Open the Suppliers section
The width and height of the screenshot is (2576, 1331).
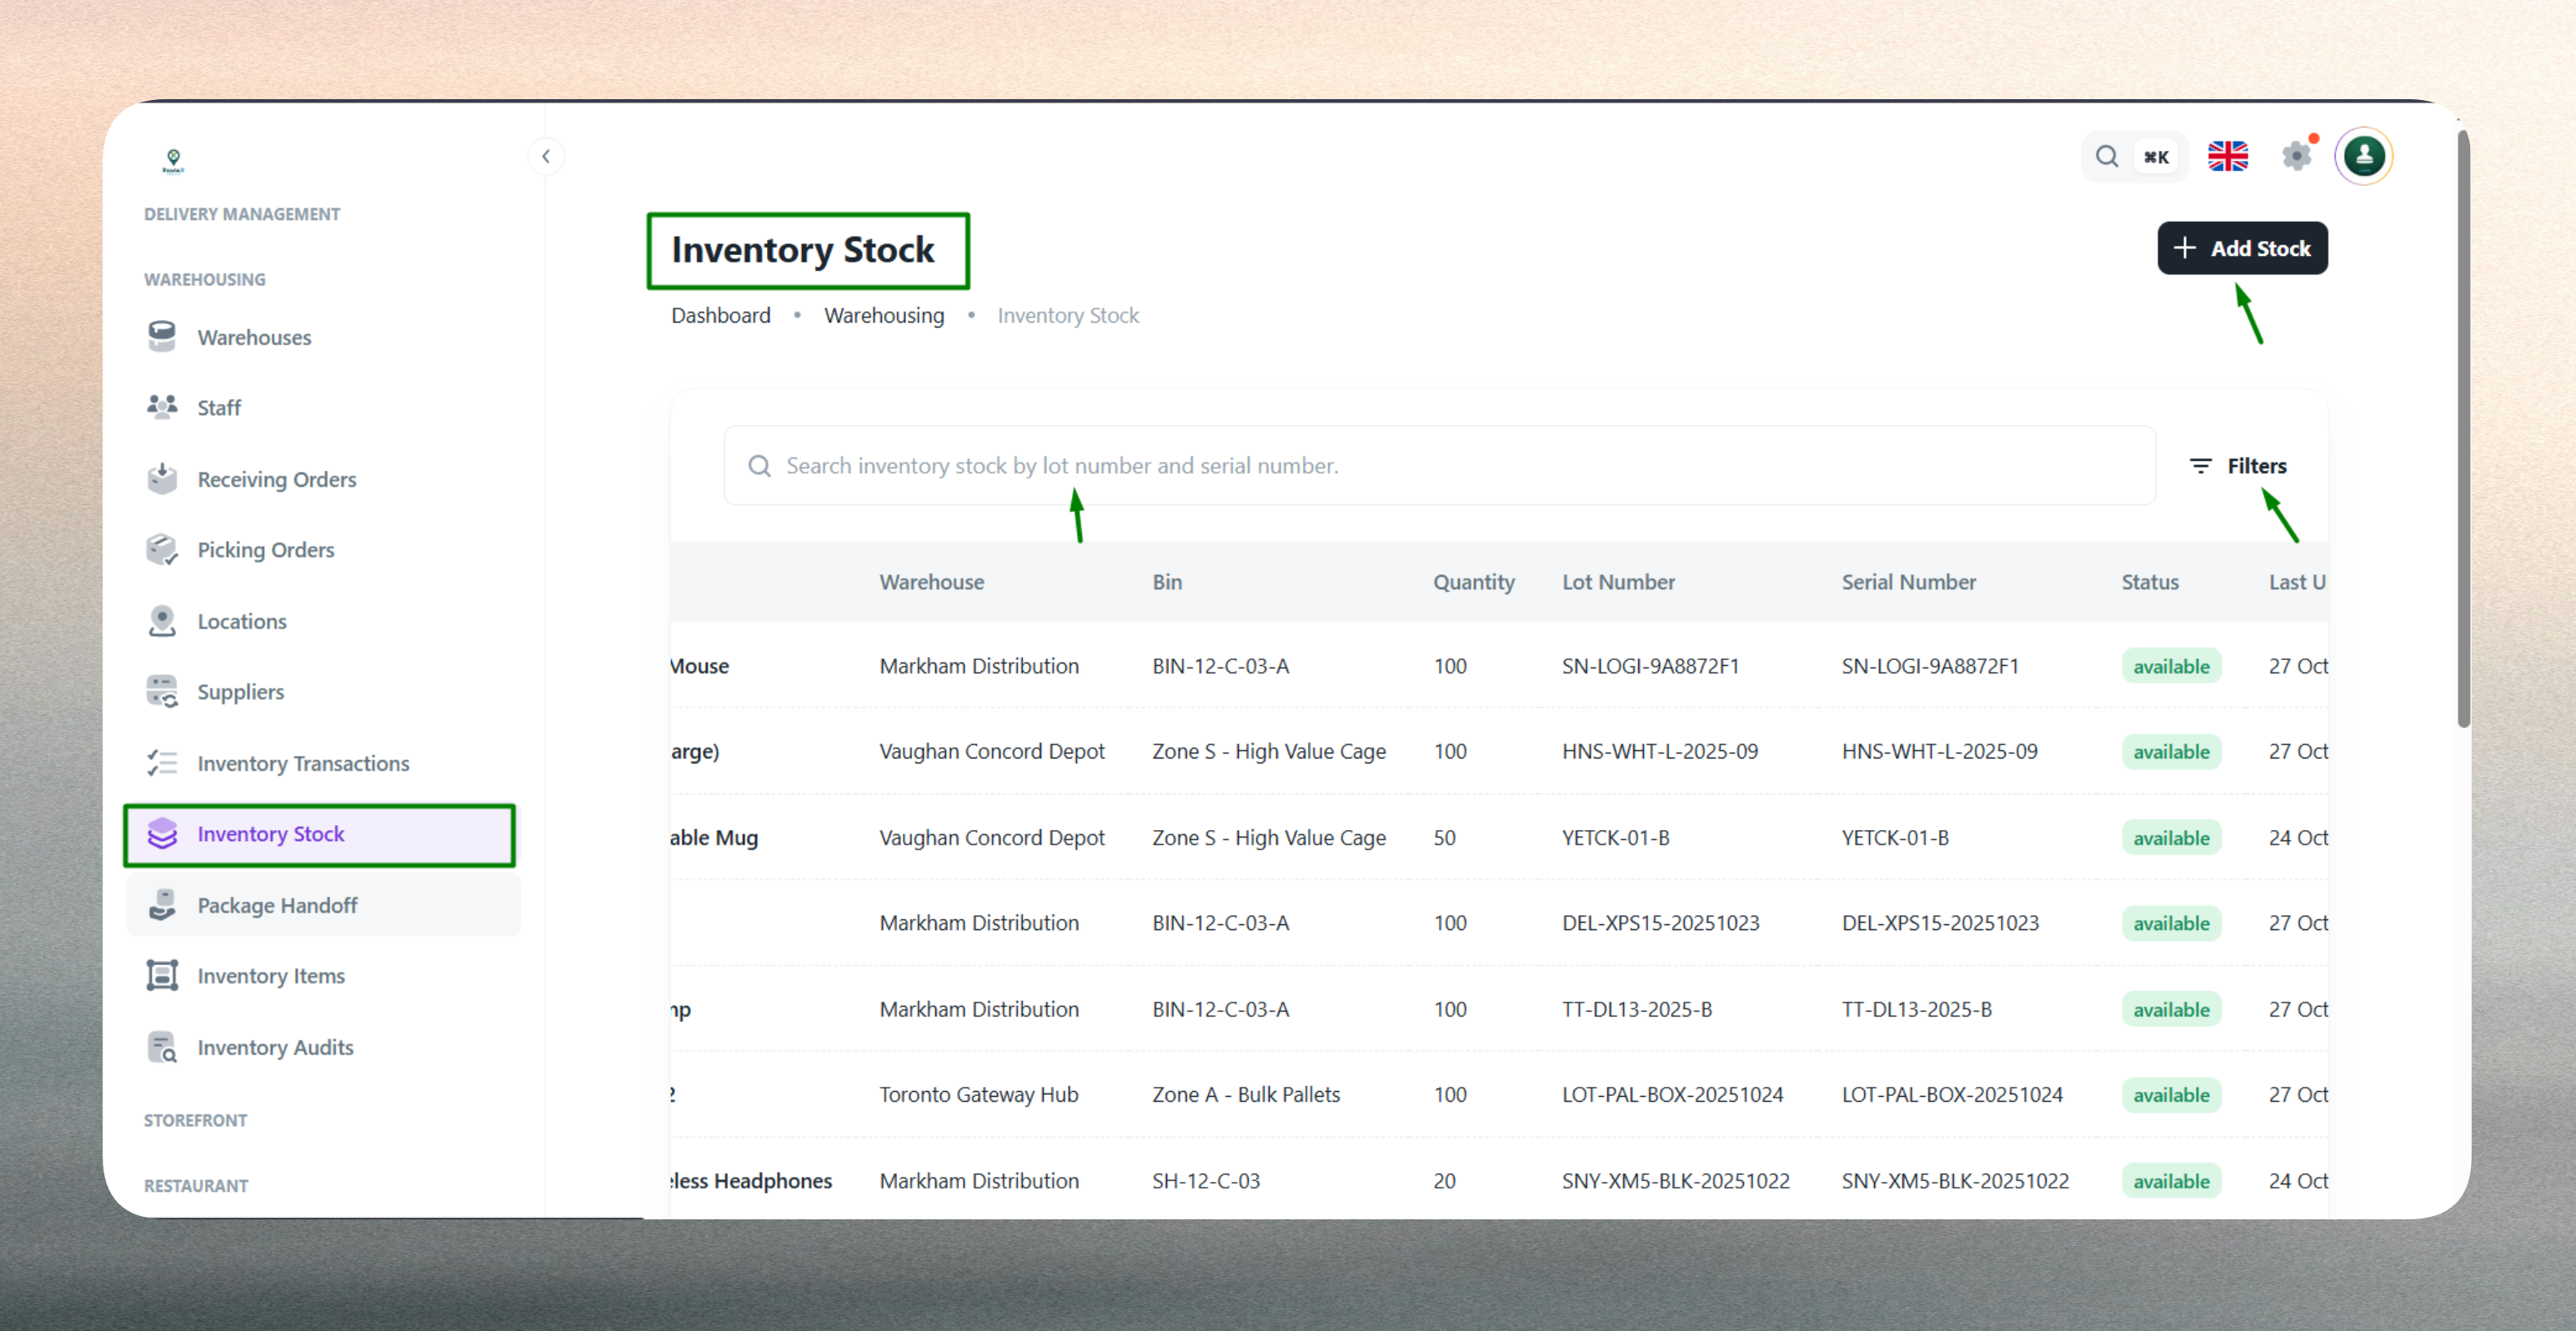(241, 691)
